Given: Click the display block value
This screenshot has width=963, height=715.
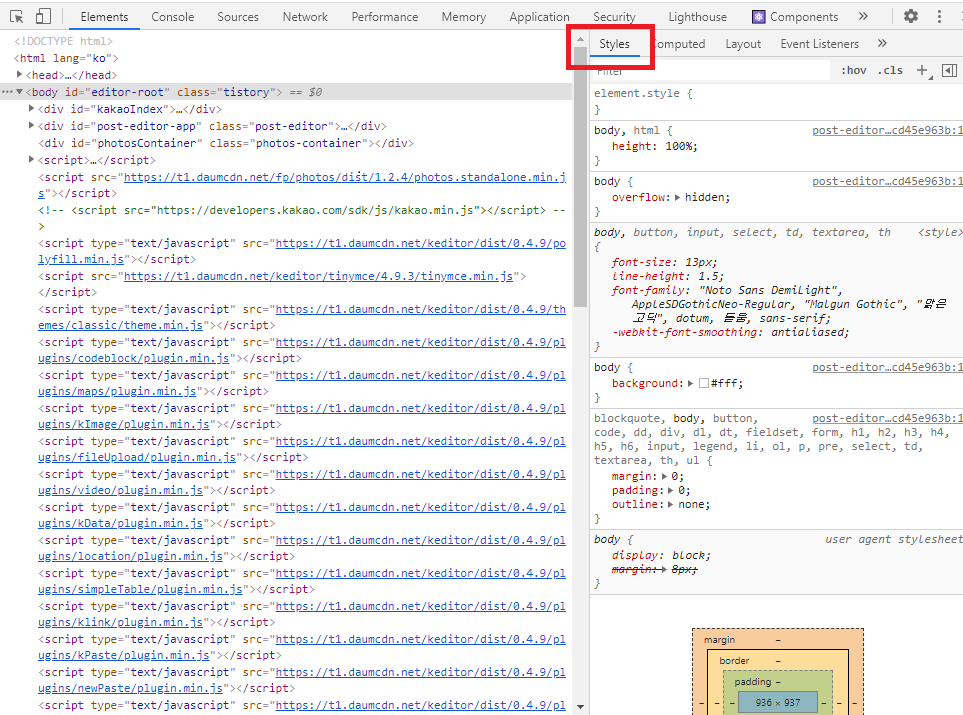Looking at the screenshot, I should pos(689,555).
